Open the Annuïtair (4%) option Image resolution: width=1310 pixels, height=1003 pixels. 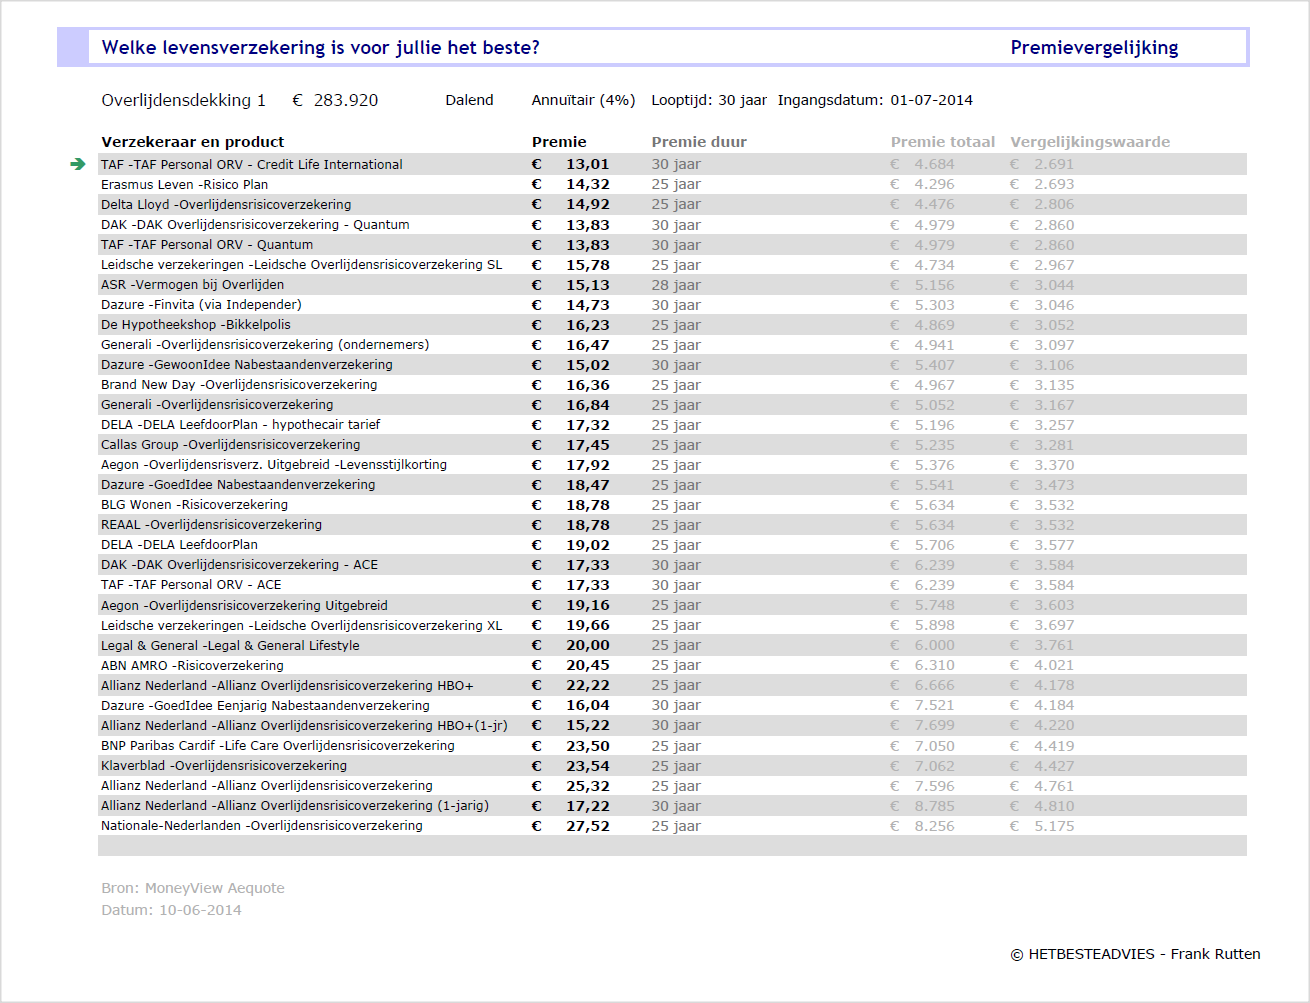pos(583,100)
